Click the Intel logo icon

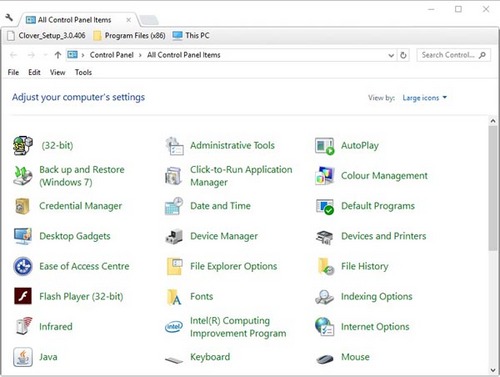click(x=174, y=327)
